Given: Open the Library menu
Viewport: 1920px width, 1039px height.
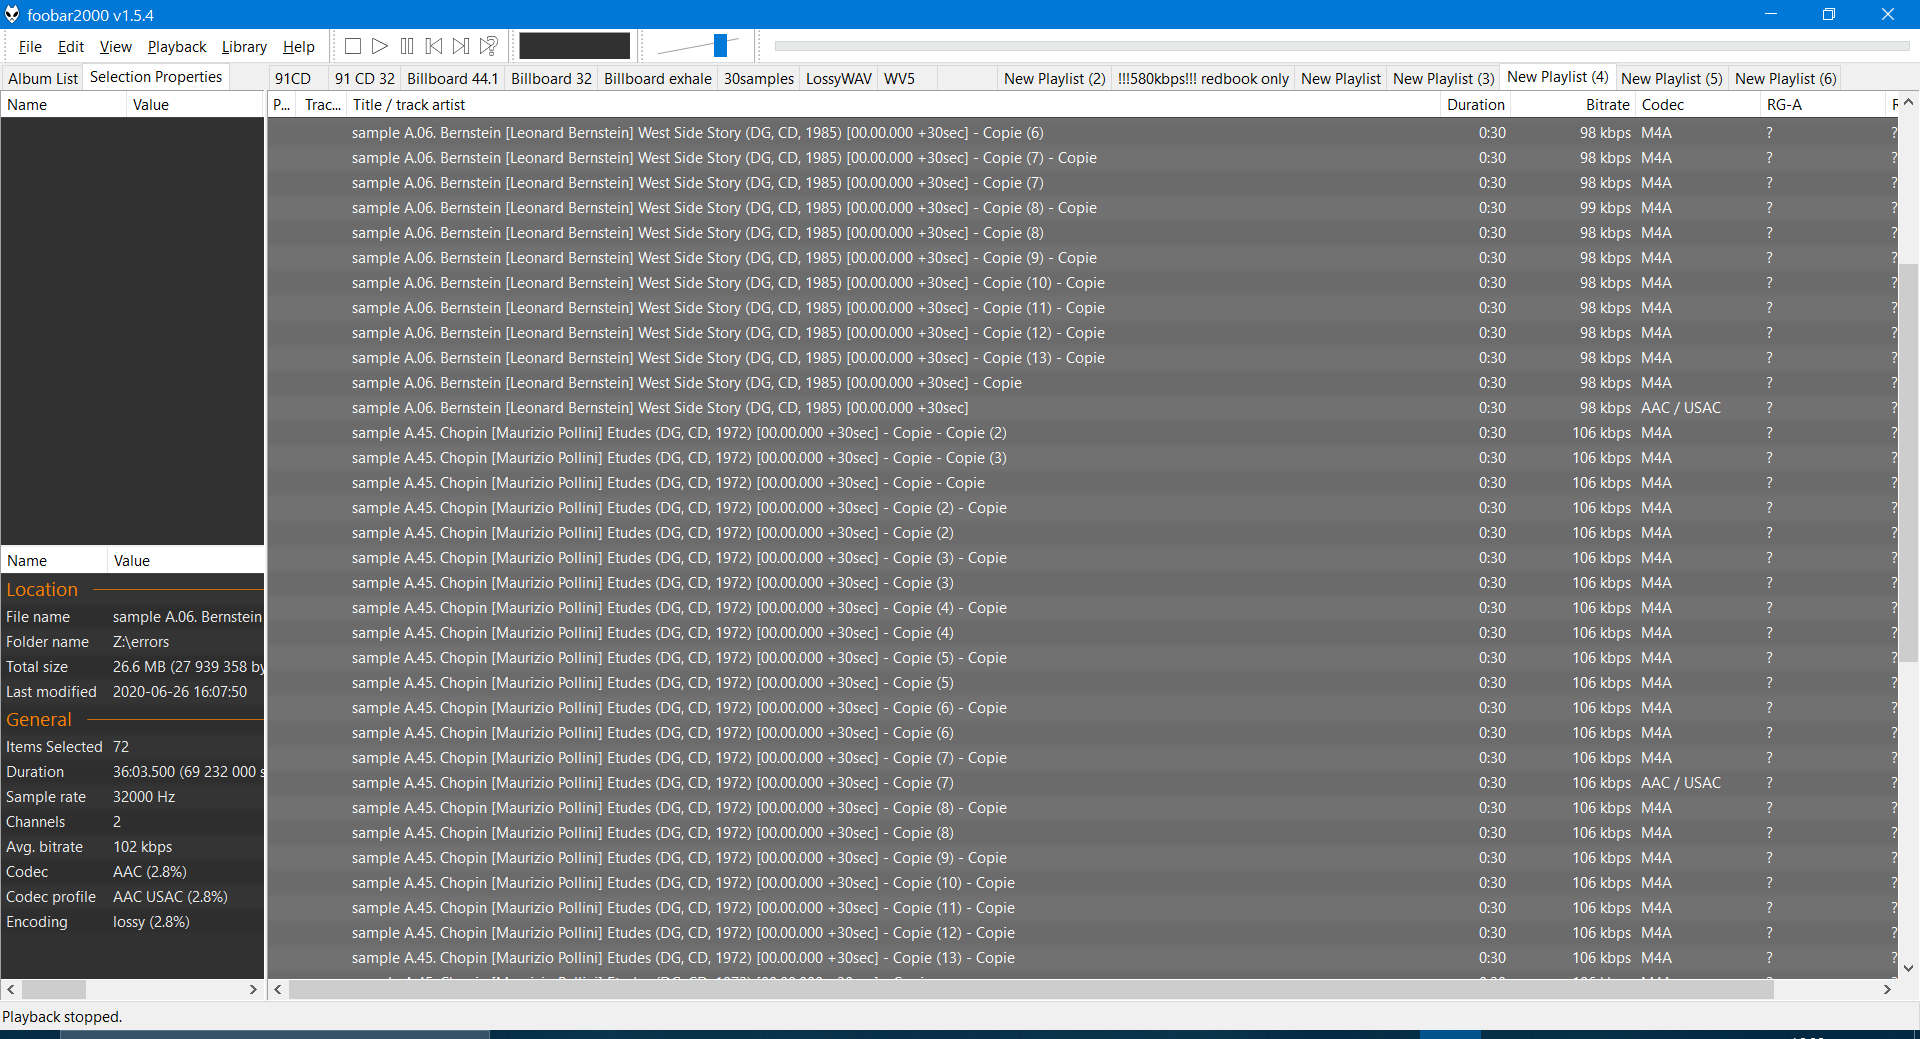Looking at the screenshot, I should 244,47.
